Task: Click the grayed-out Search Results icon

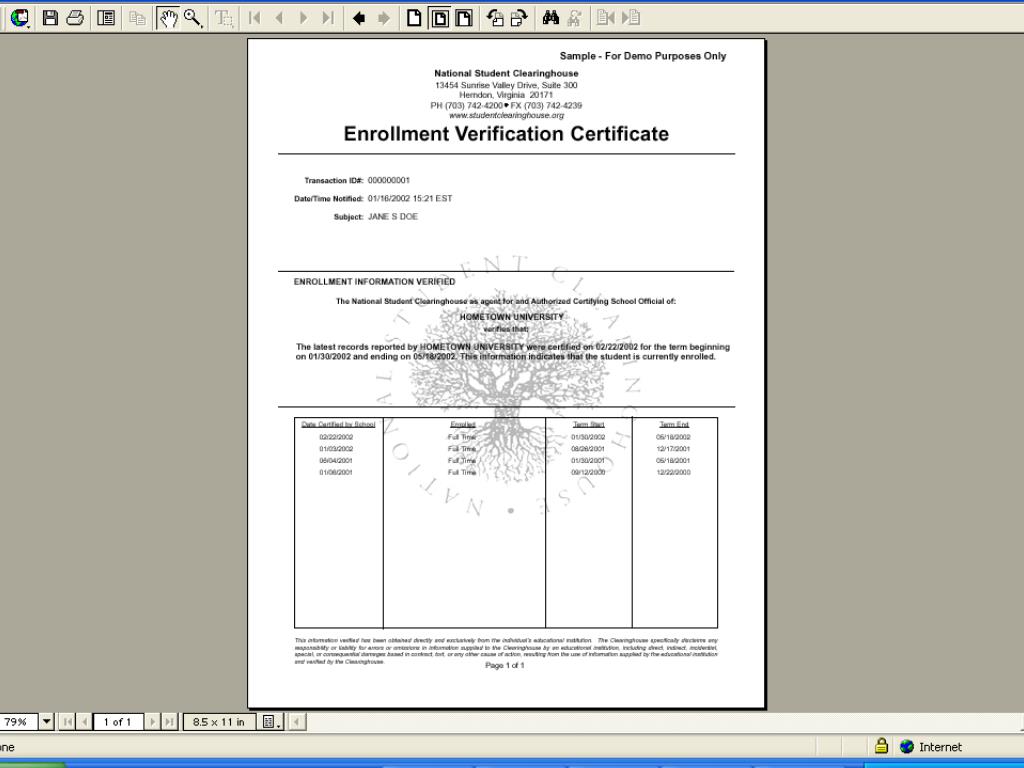Action: 575,18
